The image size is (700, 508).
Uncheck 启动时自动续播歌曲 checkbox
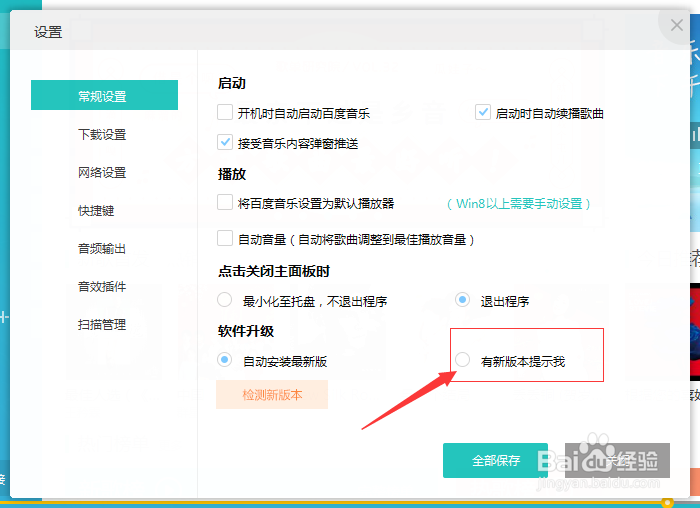pos(483,112)
